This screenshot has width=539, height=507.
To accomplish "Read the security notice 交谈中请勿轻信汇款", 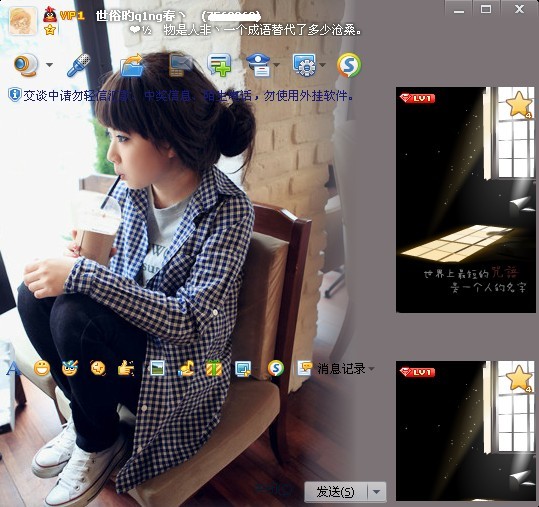I will click(188, 96).
